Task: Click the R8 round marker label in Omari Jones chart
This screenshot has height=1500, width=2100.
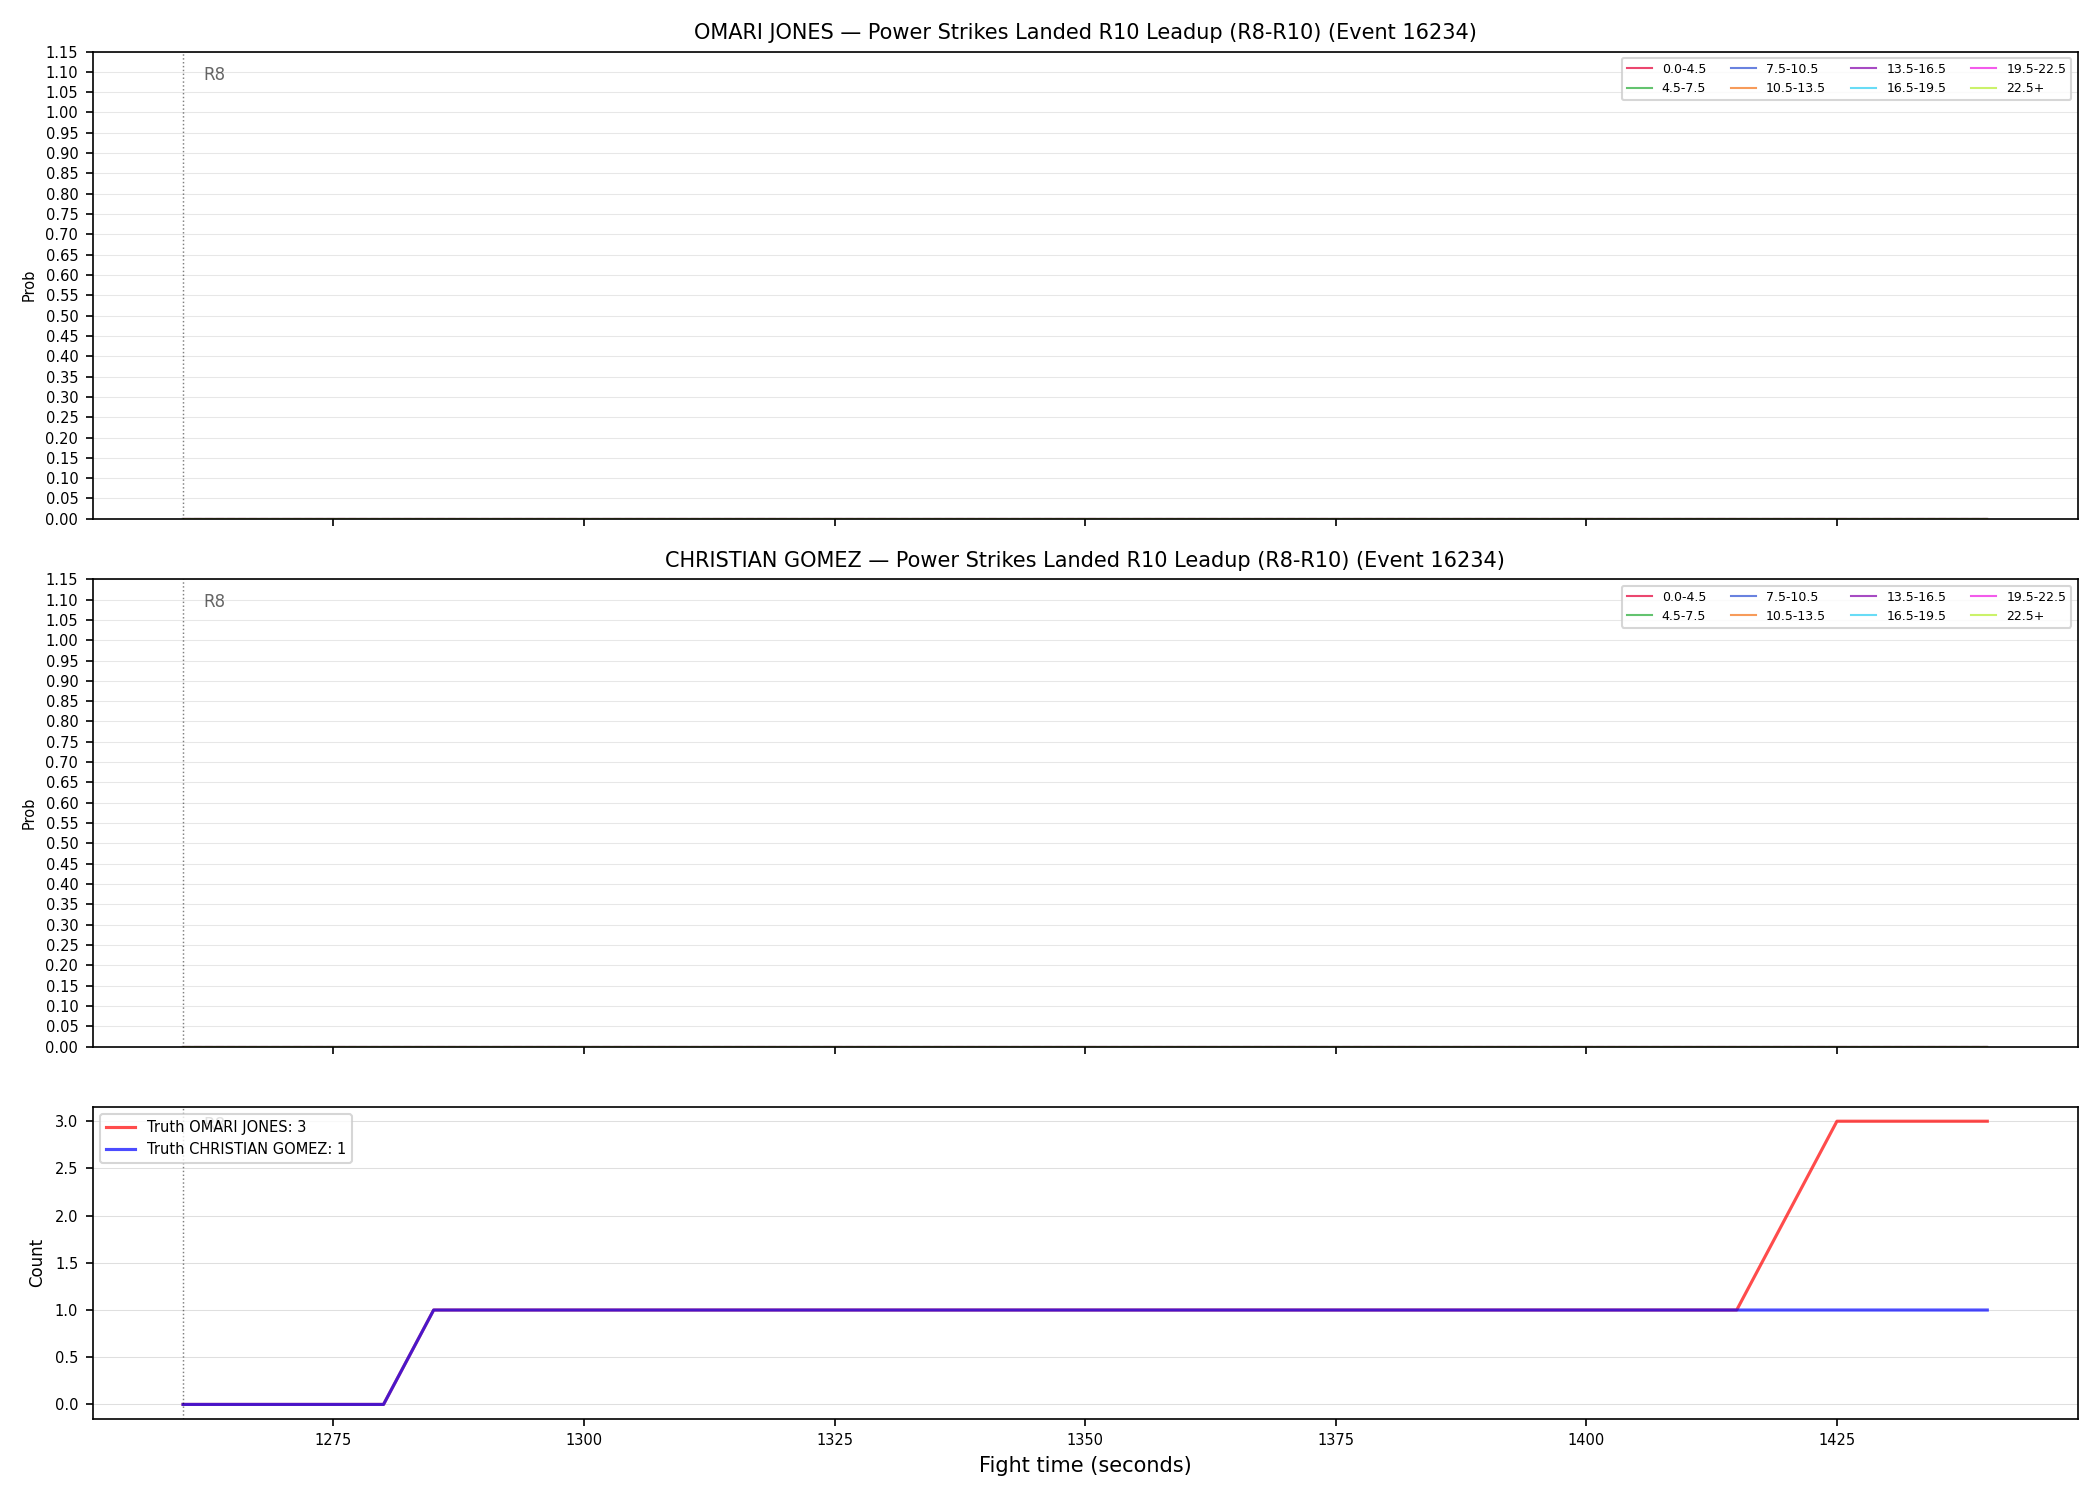Action: click(x=214, y=75)
